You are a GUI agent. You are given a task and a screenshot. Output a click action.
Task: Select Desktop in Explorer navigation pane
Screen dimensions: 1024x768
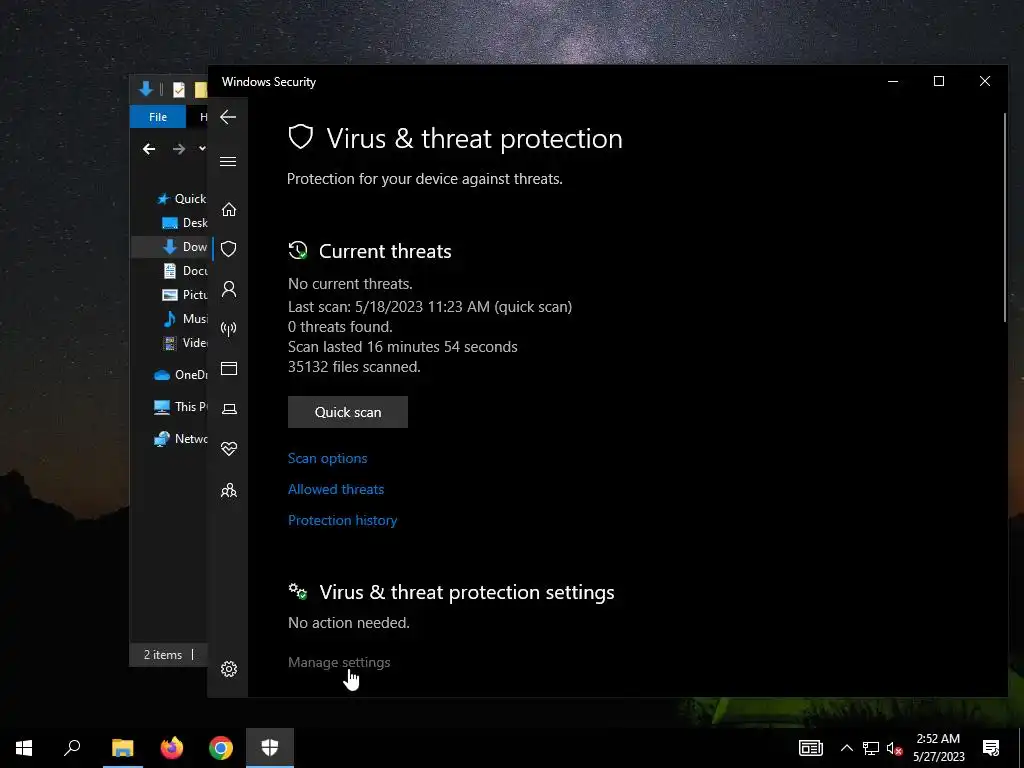184,223
